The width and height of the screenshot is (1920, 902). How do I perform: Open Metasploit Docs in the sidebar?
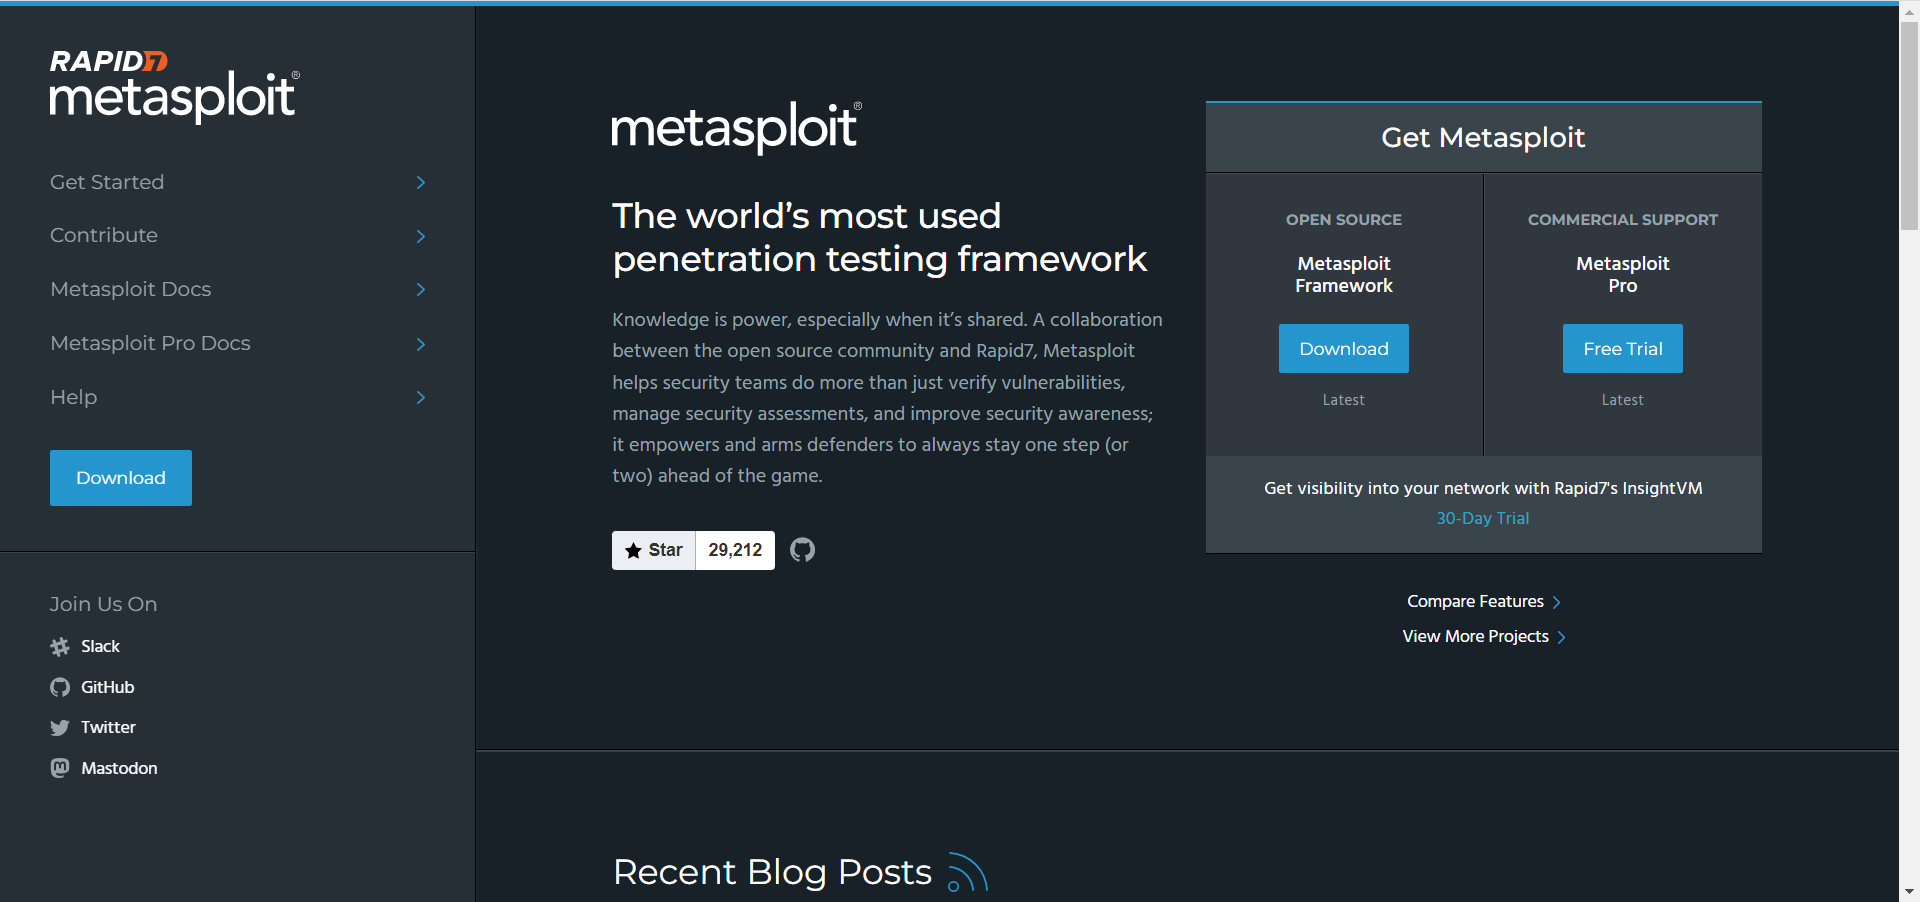(x=131, y=289)
